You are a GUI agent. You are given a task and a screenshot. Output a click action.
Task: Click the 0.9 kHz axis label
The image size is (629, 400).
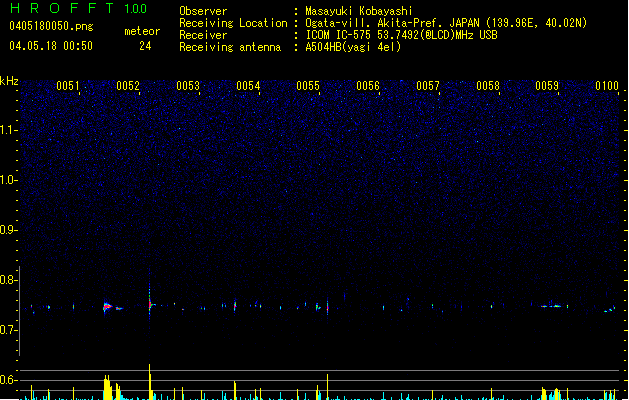[8, 230]
